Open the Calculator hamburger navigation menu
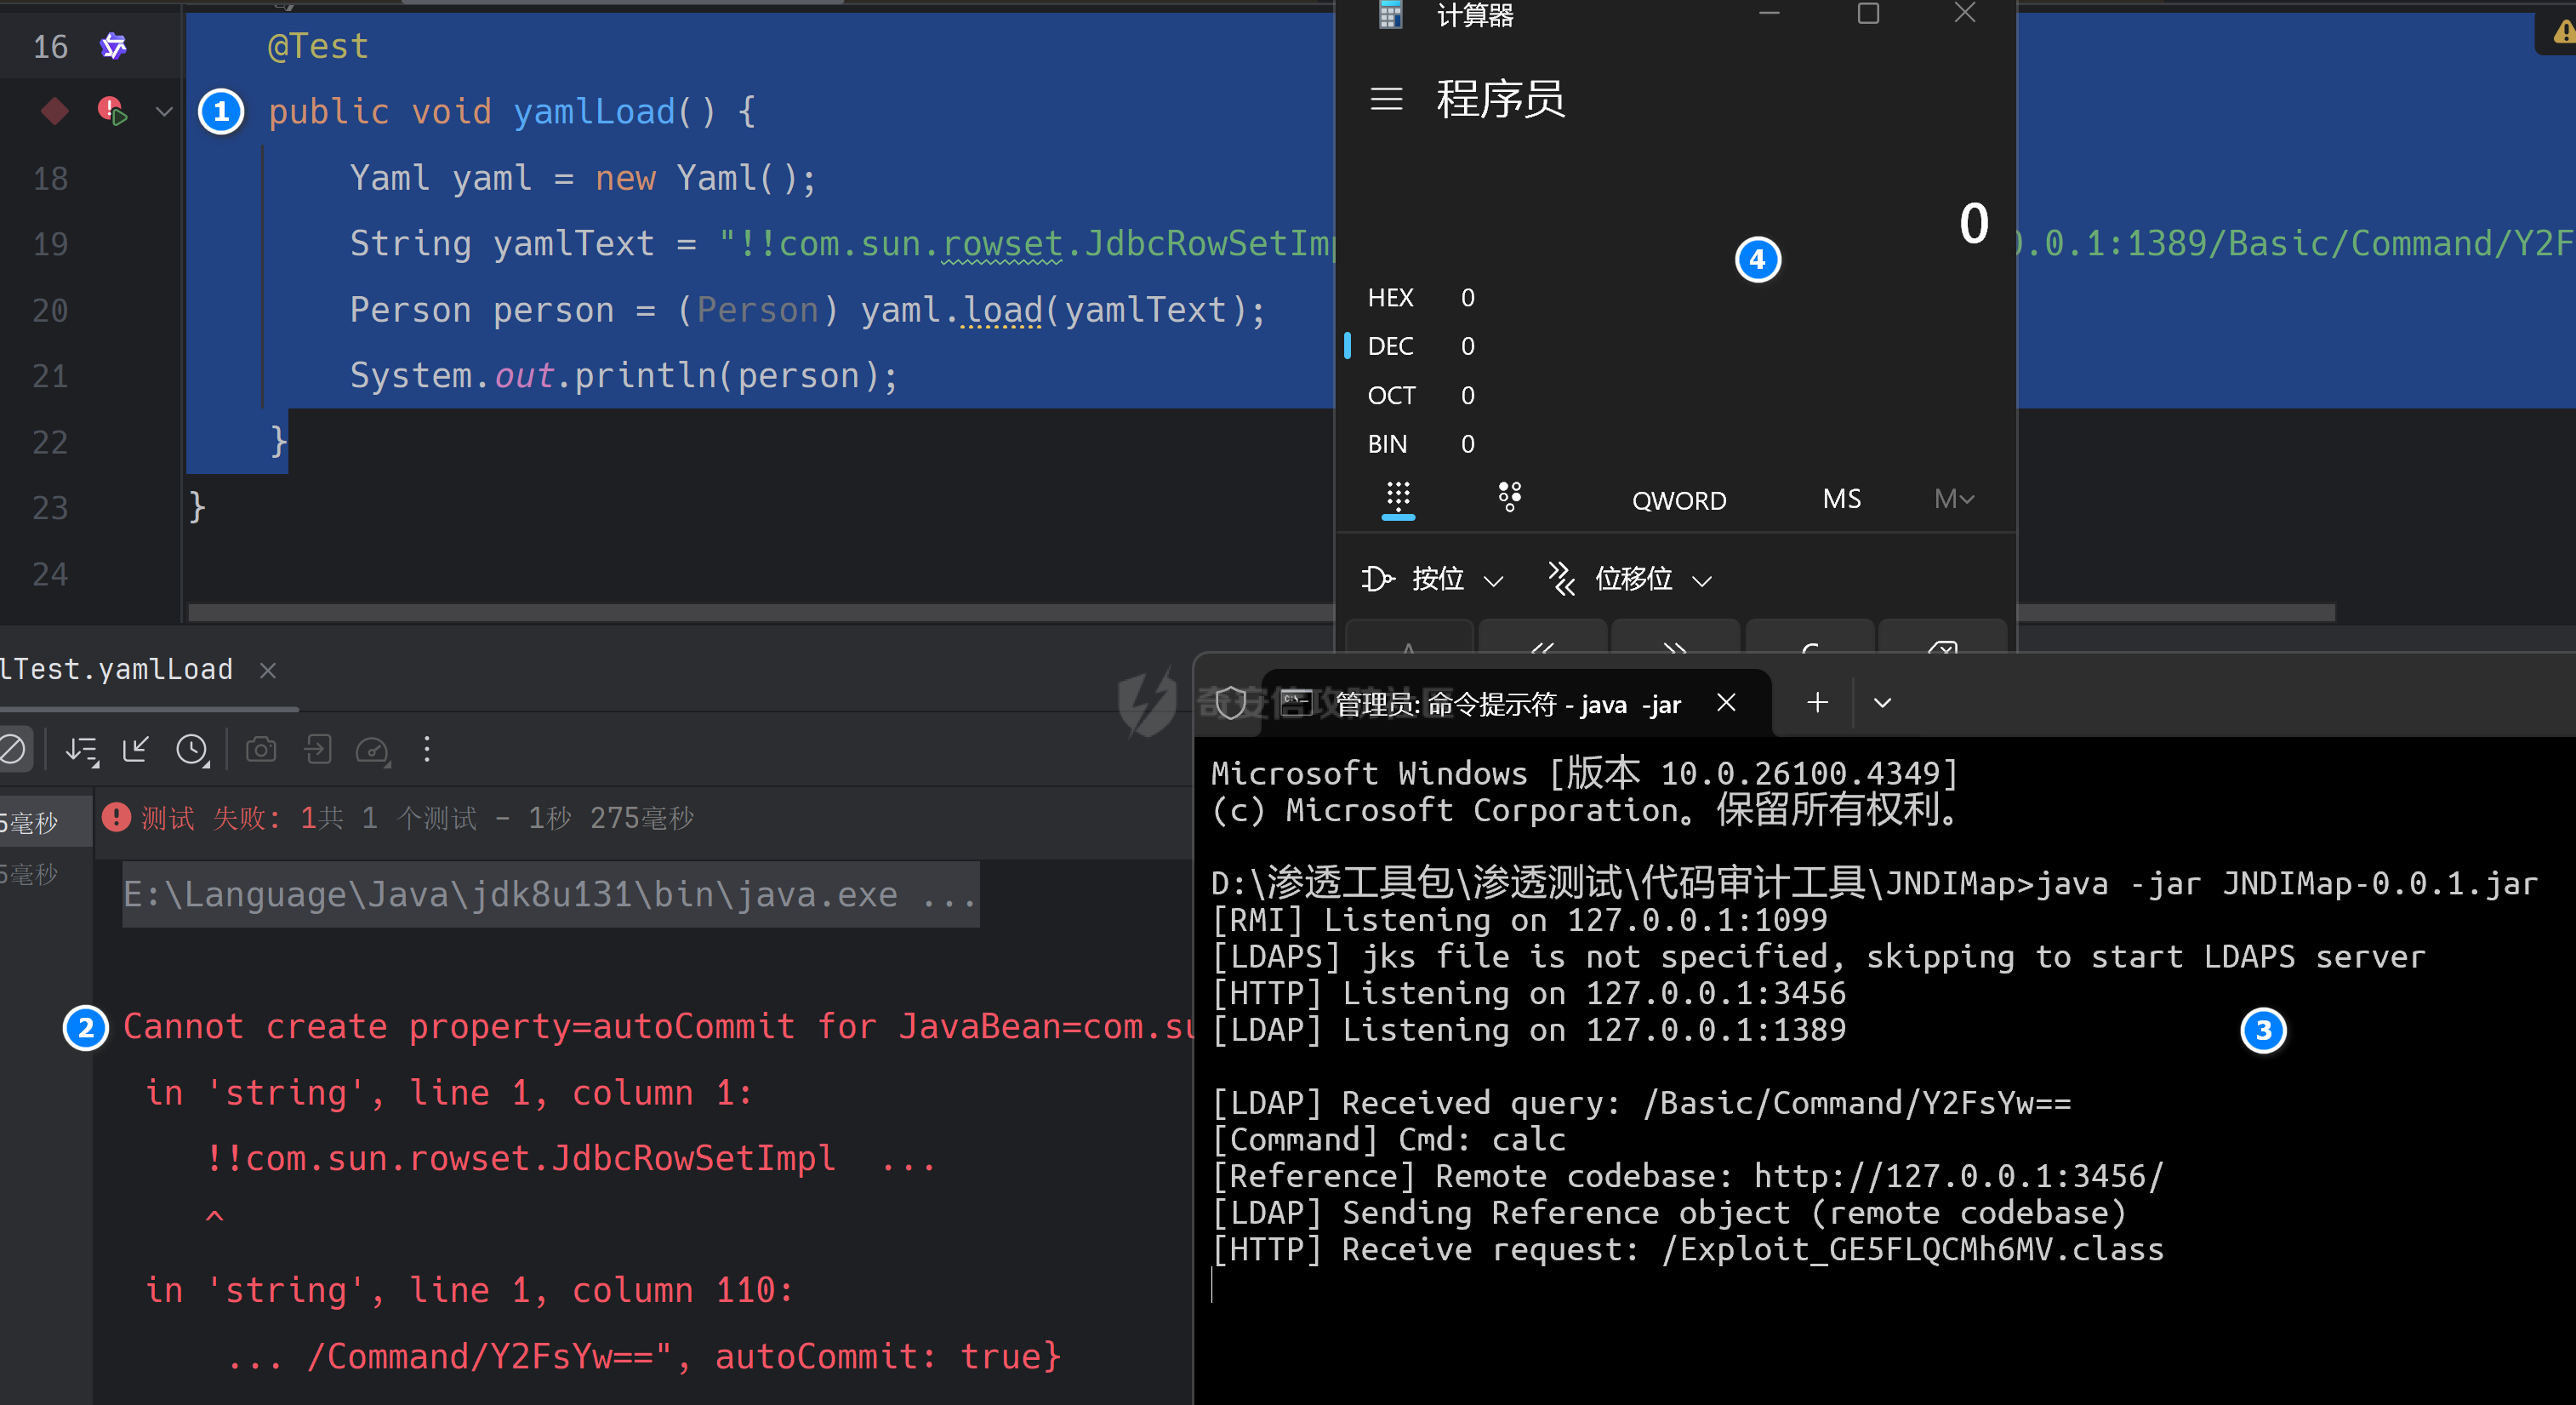 pyautogui.click(x=1386, y=99)
